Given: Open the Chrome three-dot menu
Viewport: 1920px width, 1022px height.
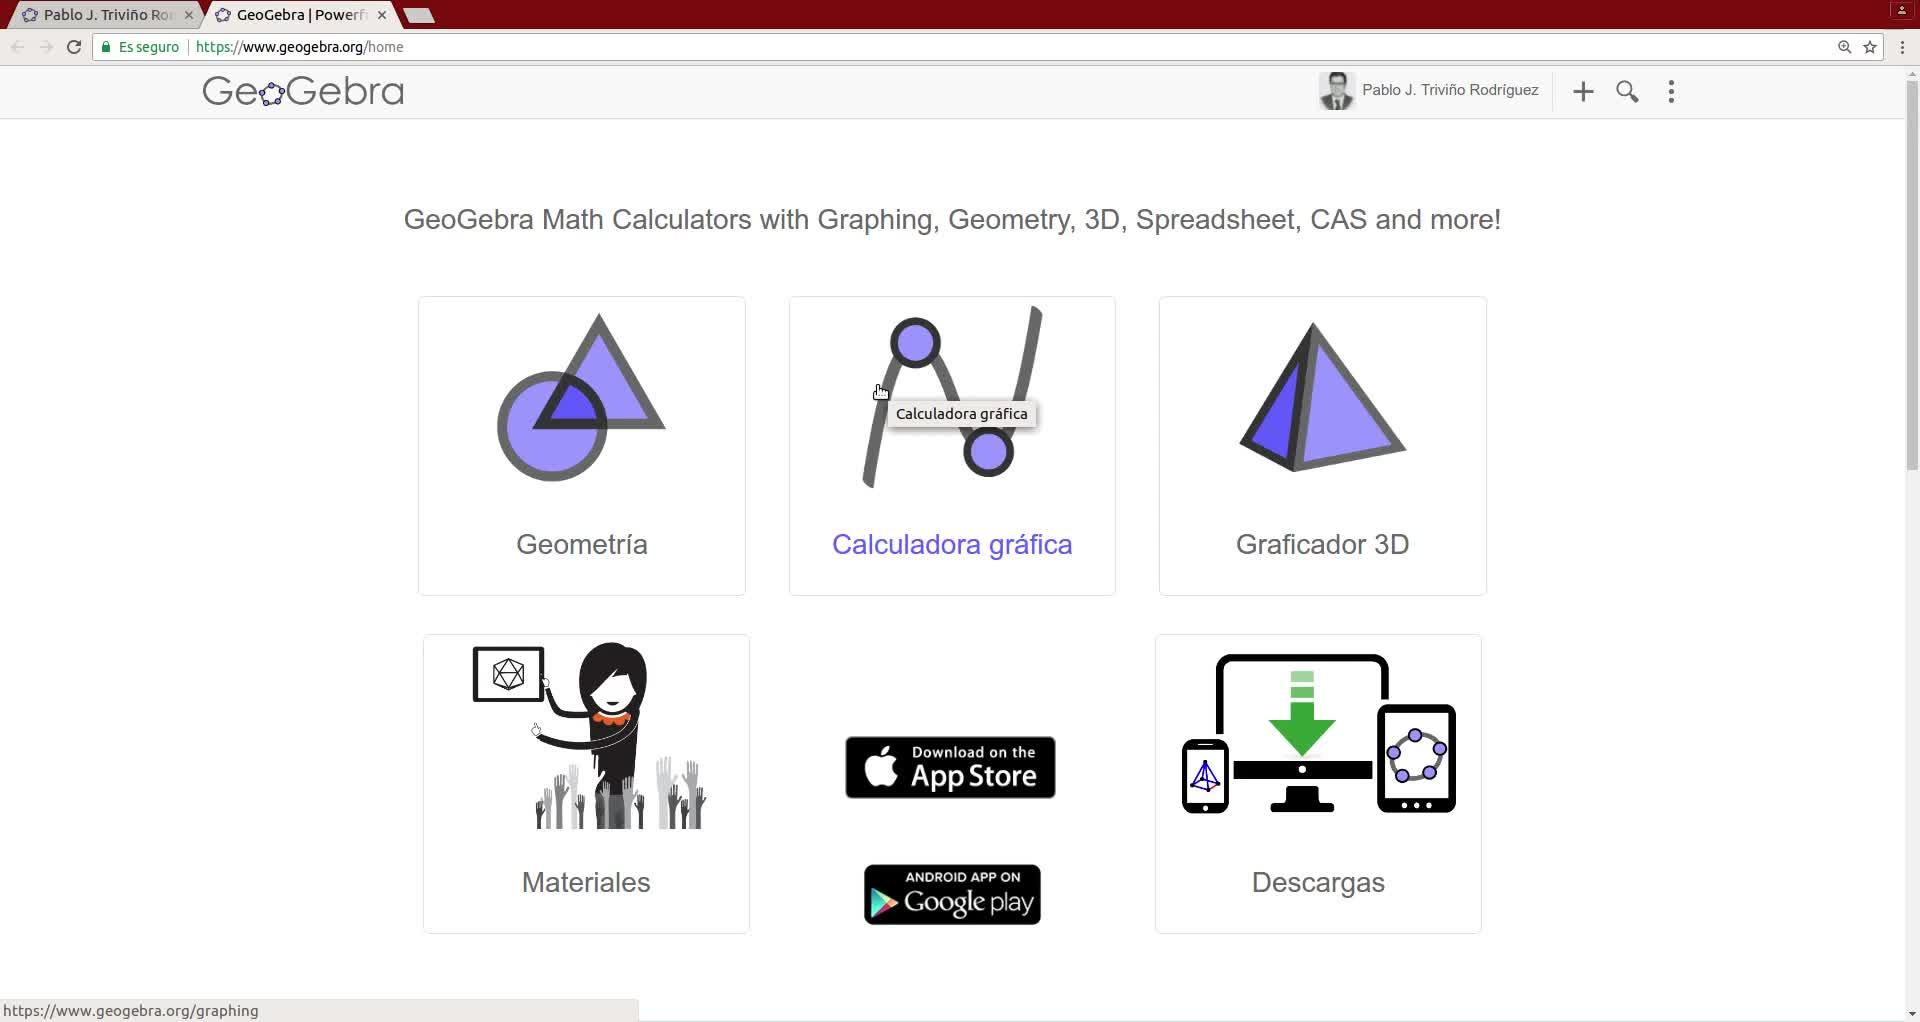Looking at the screenshot, I should pos(1902,47).
